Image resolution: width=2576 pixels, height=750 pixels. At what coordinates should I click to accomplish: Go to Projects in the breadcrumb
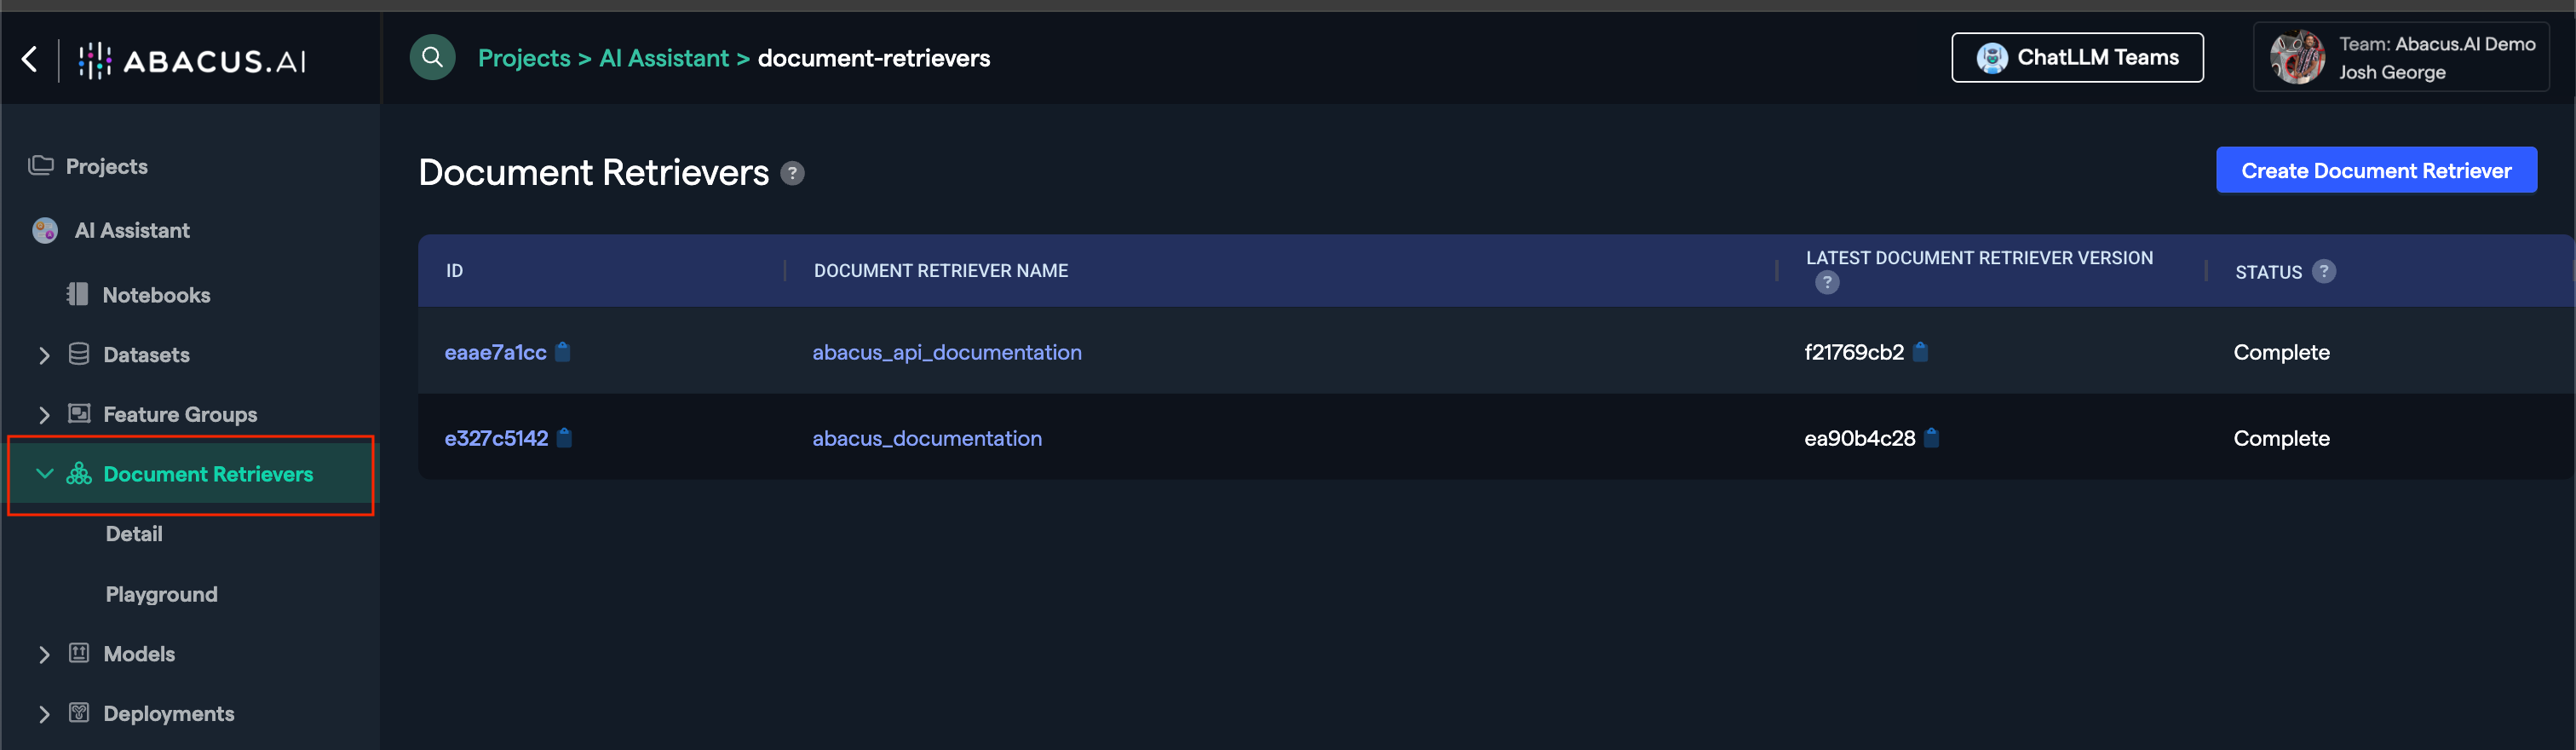click(x=524, y=58)
